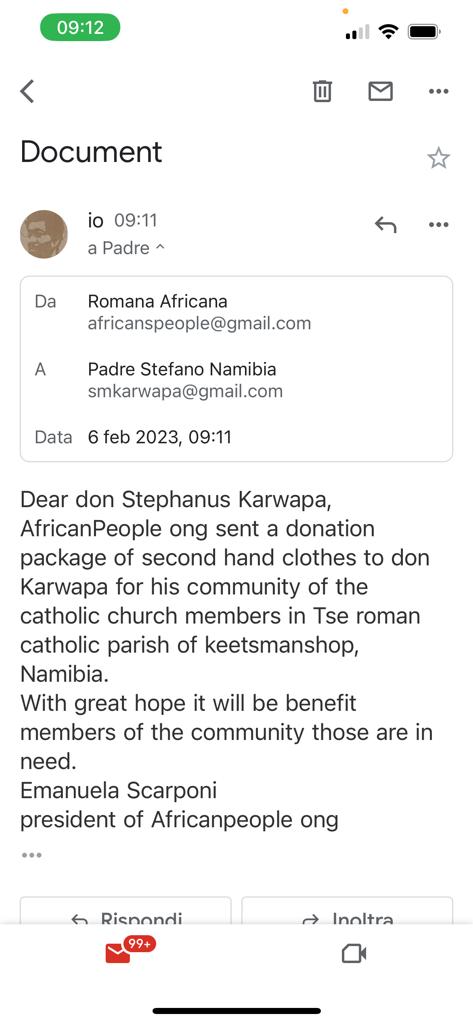Delete this email with trash icon
The width and height of the screenshot is (473, 1024).
click(x=322, y=91)
